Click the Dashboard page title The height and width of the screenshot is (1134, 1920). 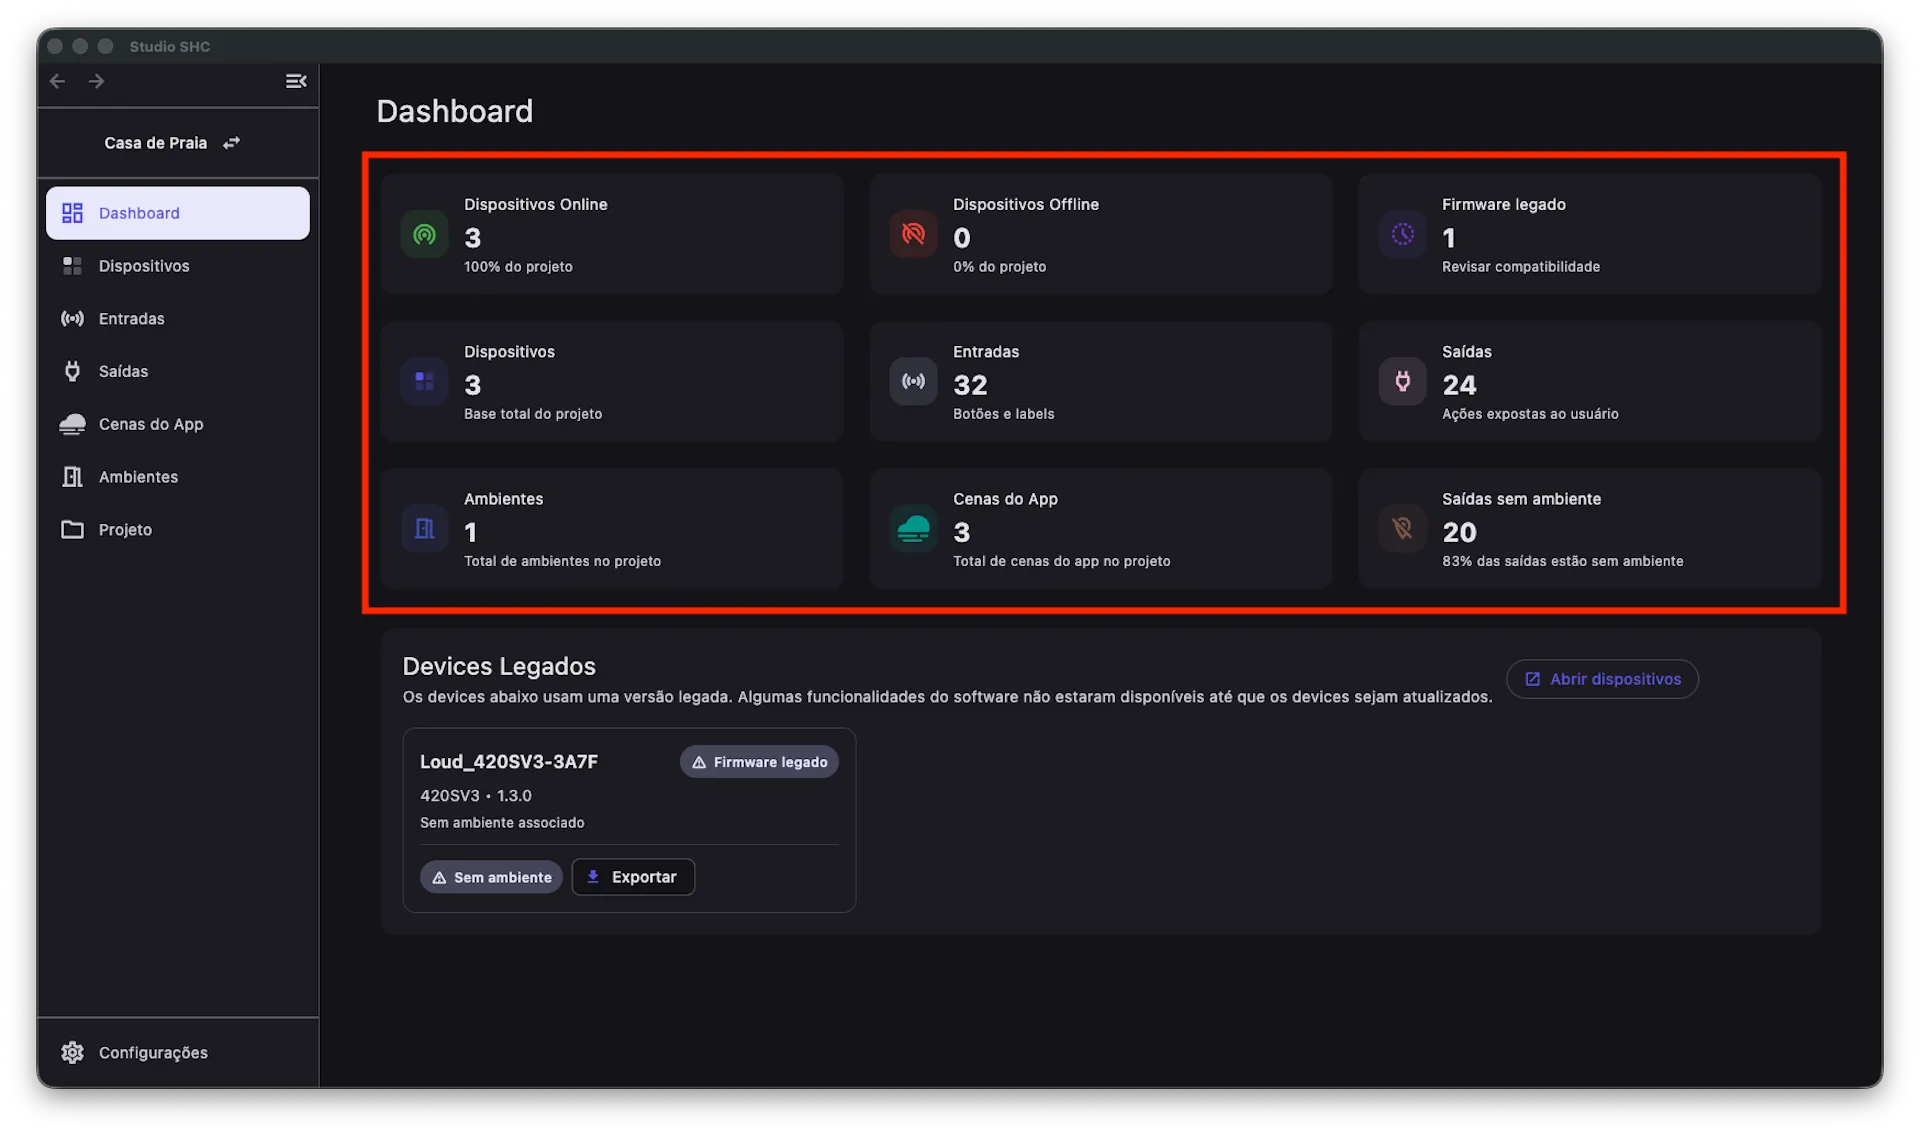455,111
